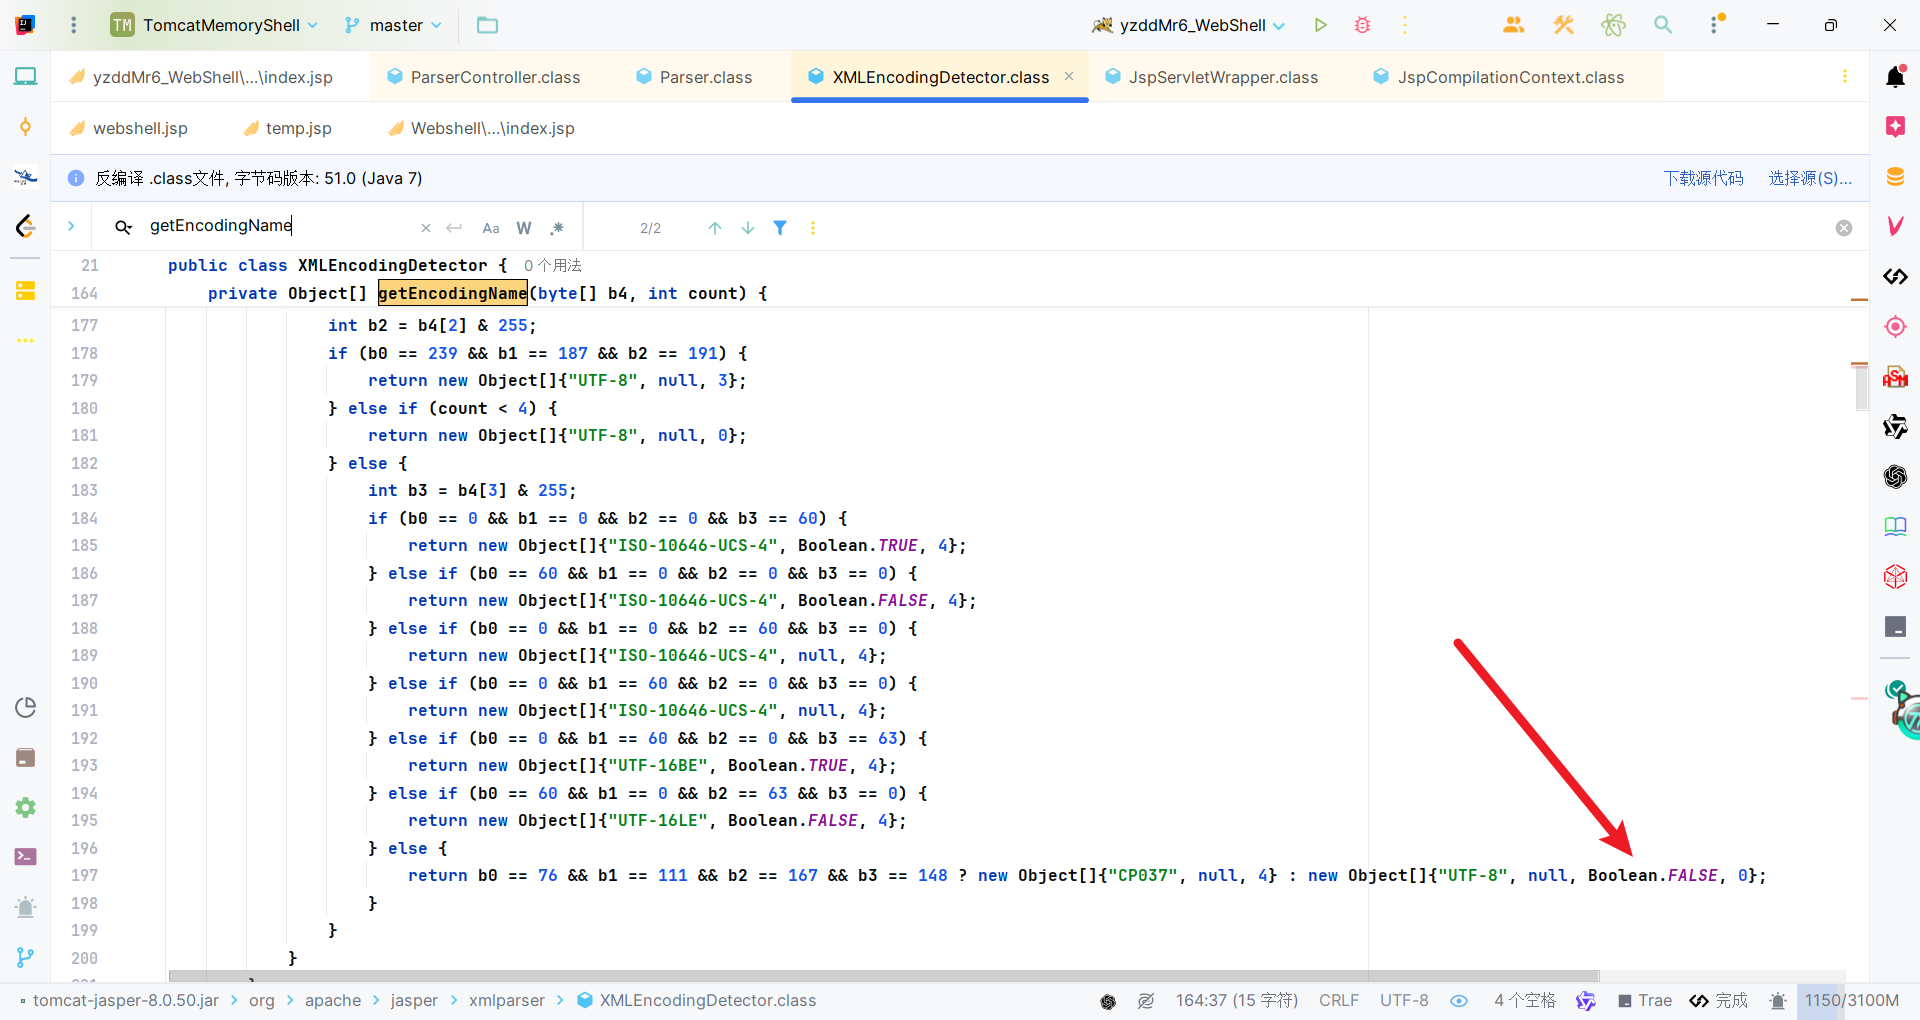Click caret position 164:37 indicator
1920x1020 pixels.
pos(1236,1000)
